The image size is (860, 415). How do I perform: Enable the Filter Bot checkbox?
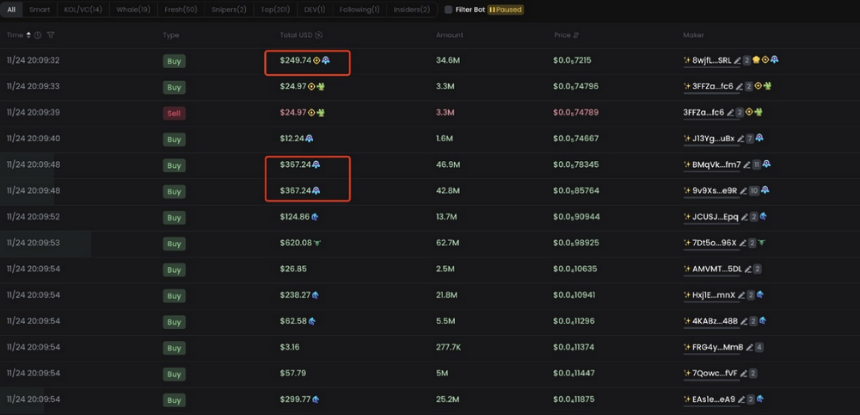[x=448, y=10]
